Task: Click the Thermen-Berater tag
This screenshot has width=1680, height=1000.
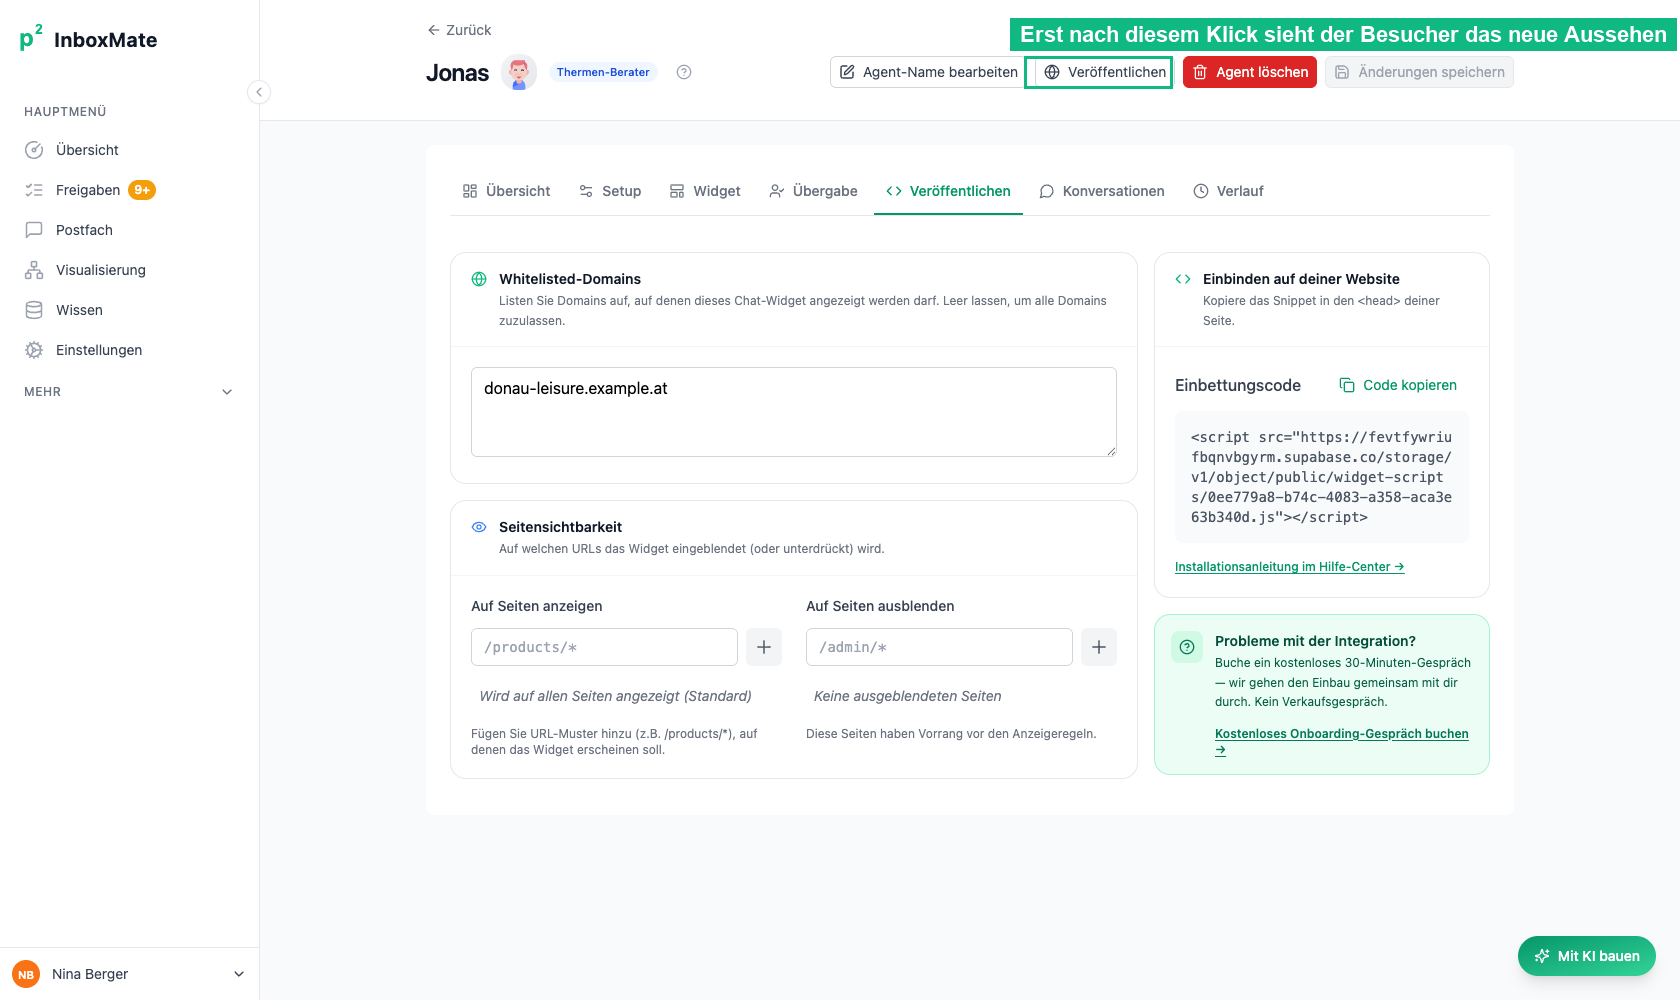Action: coord(603,72)
